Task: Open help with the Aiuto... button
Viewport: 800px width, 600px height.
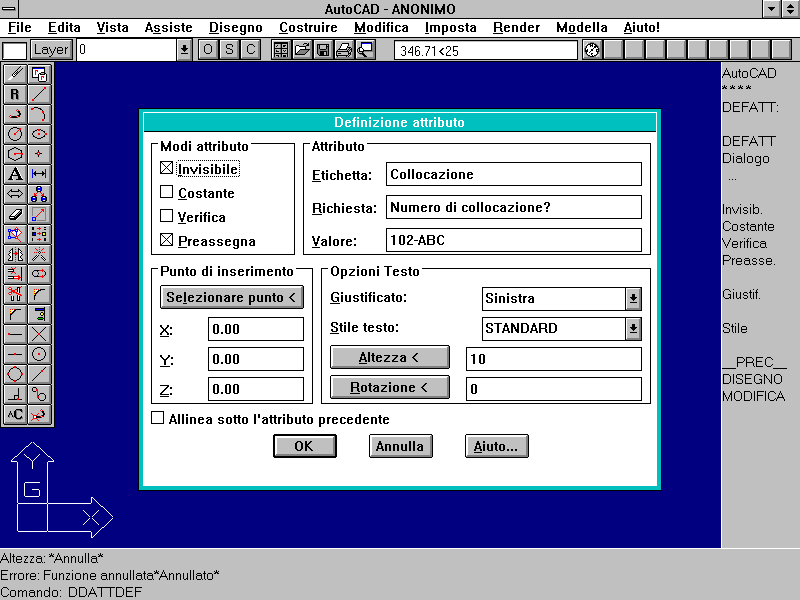Action: point(496,446)
